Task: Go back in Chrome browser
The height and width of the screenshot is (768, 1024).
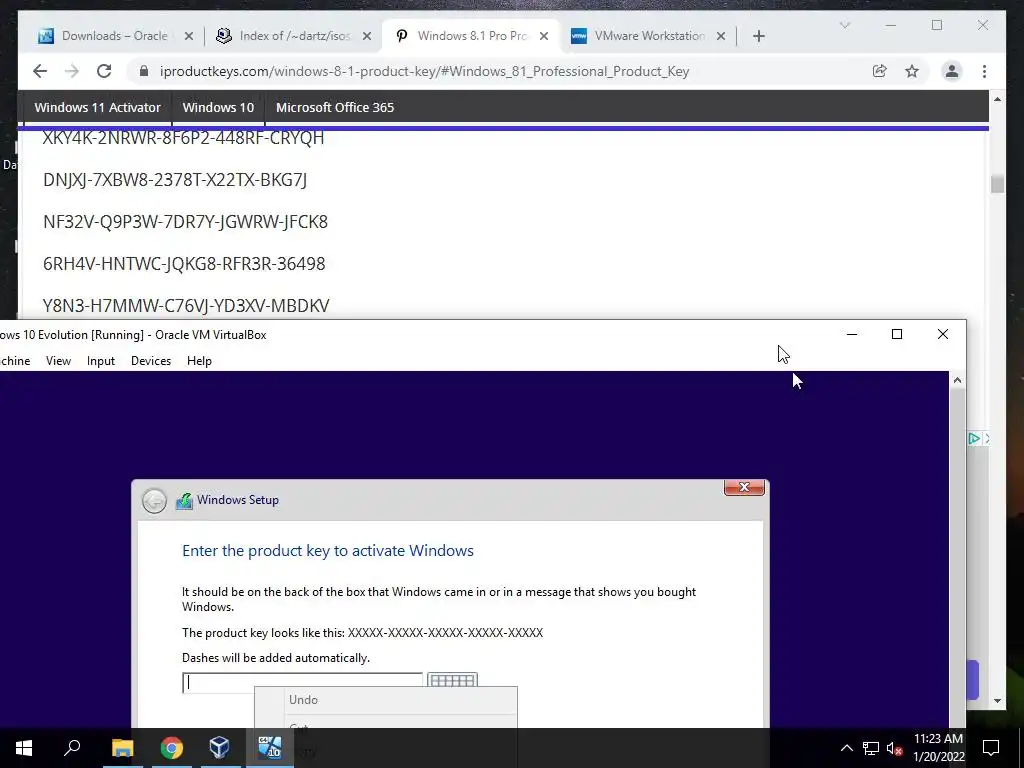Action: tap(40, 71)
